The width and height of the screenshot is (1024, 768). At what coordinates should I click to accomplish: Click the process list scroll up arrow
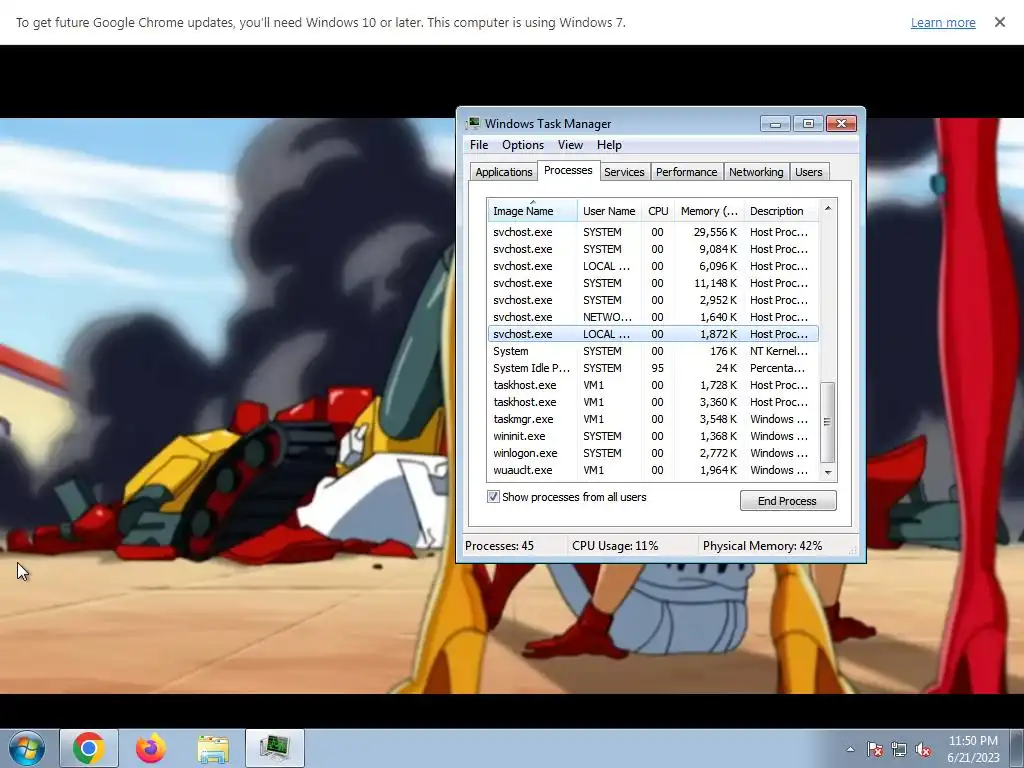point(828,208)
